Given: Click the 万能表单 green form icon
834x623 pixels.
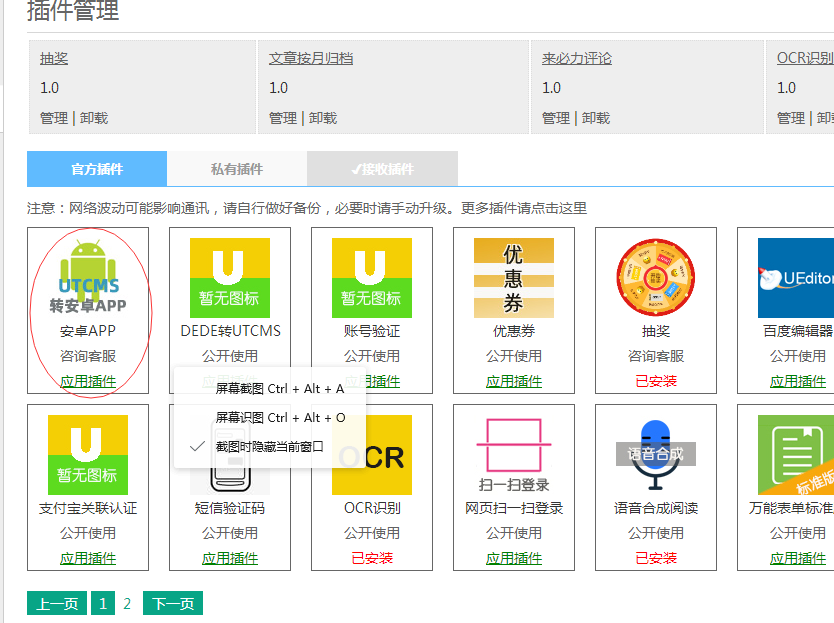Looking at the screenshot, I should 796,454.
